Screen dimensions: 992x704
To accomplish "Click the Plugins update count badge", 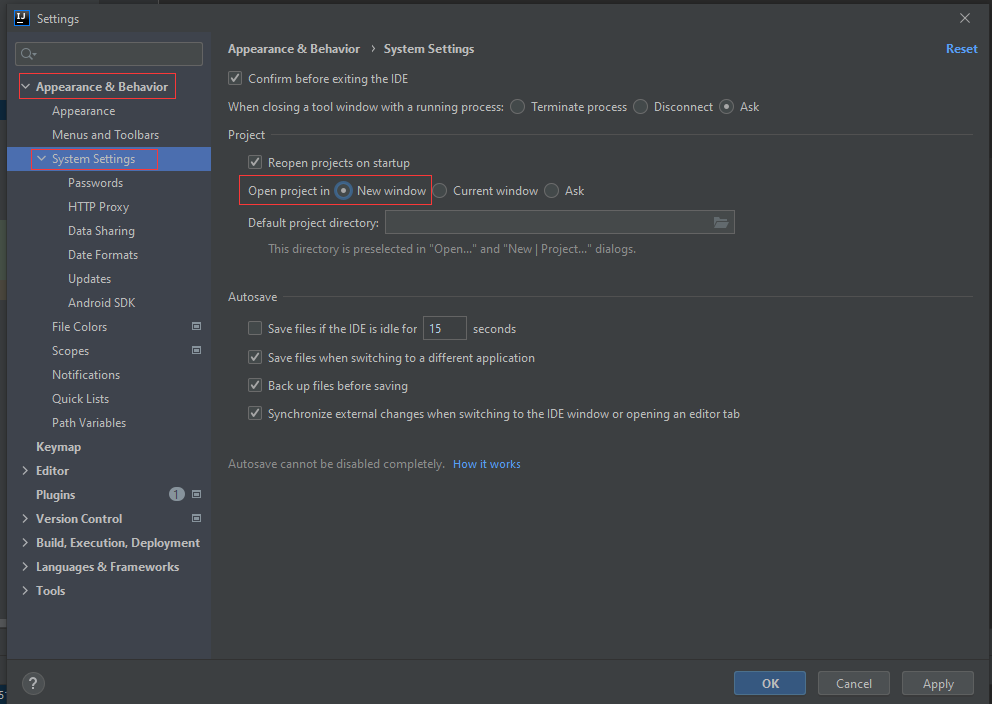I will pyautogui.click(x=177, y=494).
